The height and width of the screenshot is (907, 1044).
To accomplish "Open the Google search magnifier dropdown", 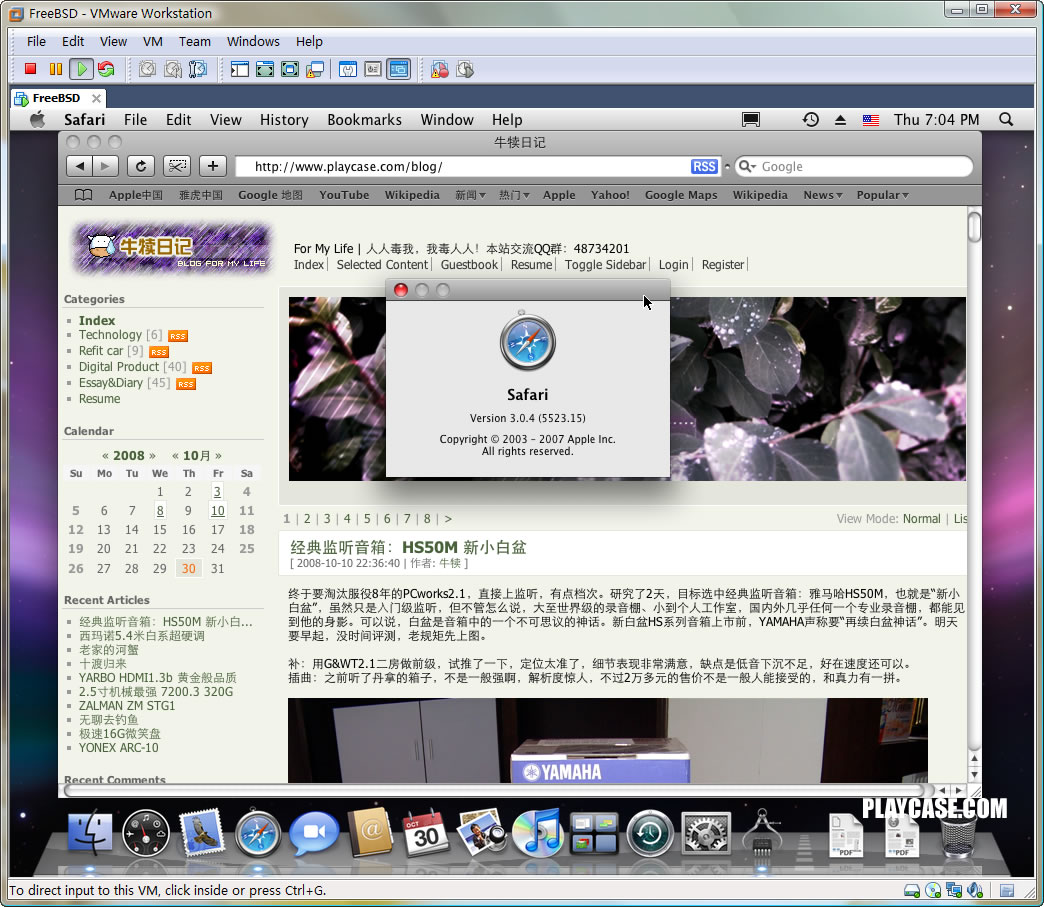I will point(748,166).
